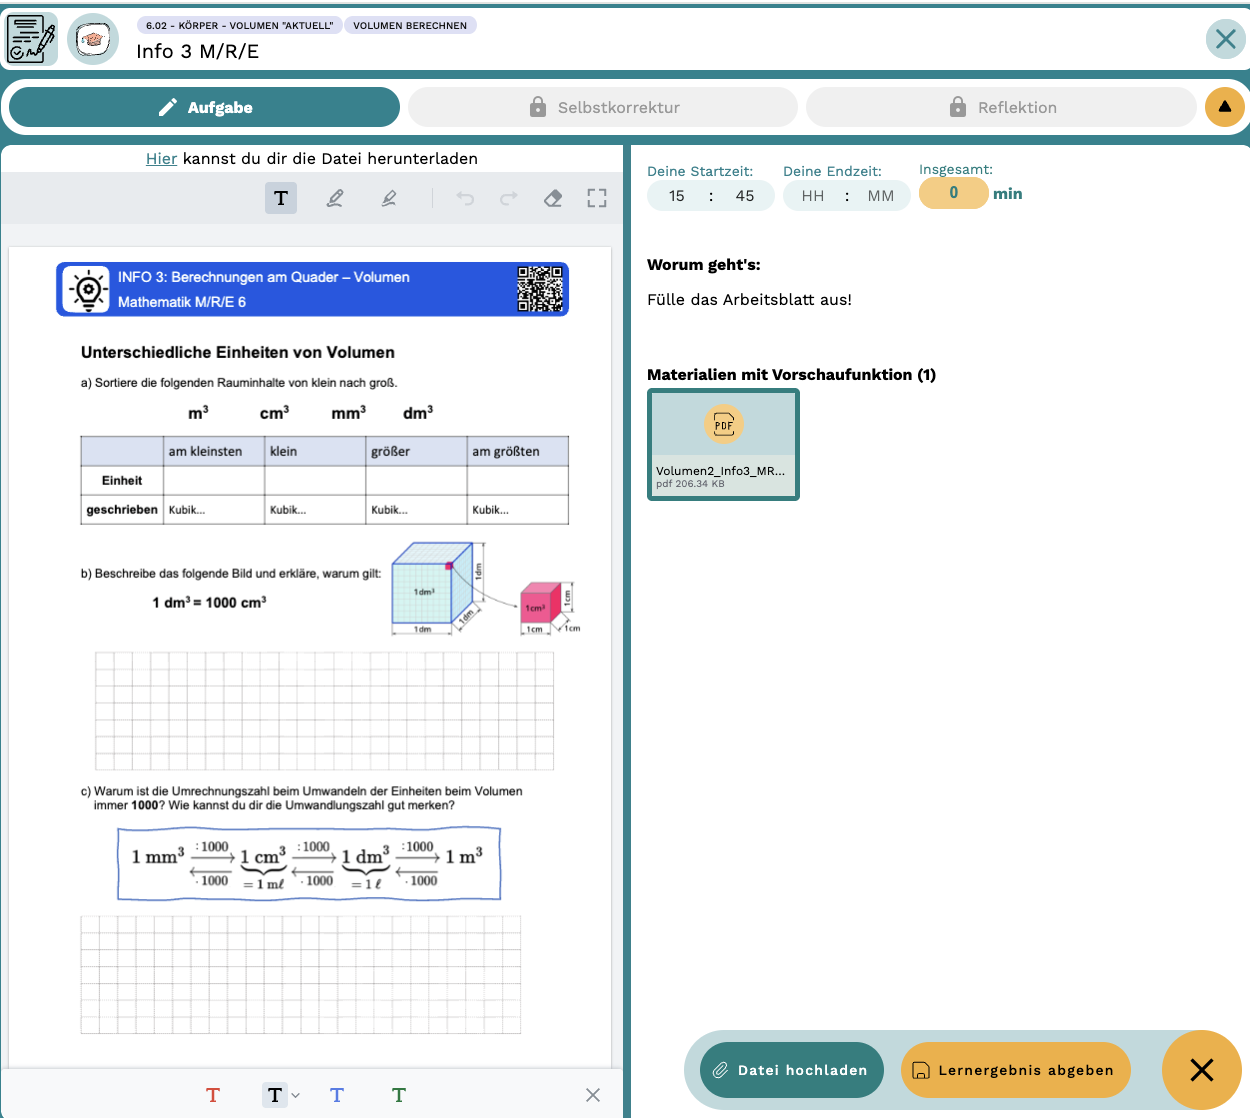
Task: Click the checklist worksheet icon at top left
Action: (32, 39)
